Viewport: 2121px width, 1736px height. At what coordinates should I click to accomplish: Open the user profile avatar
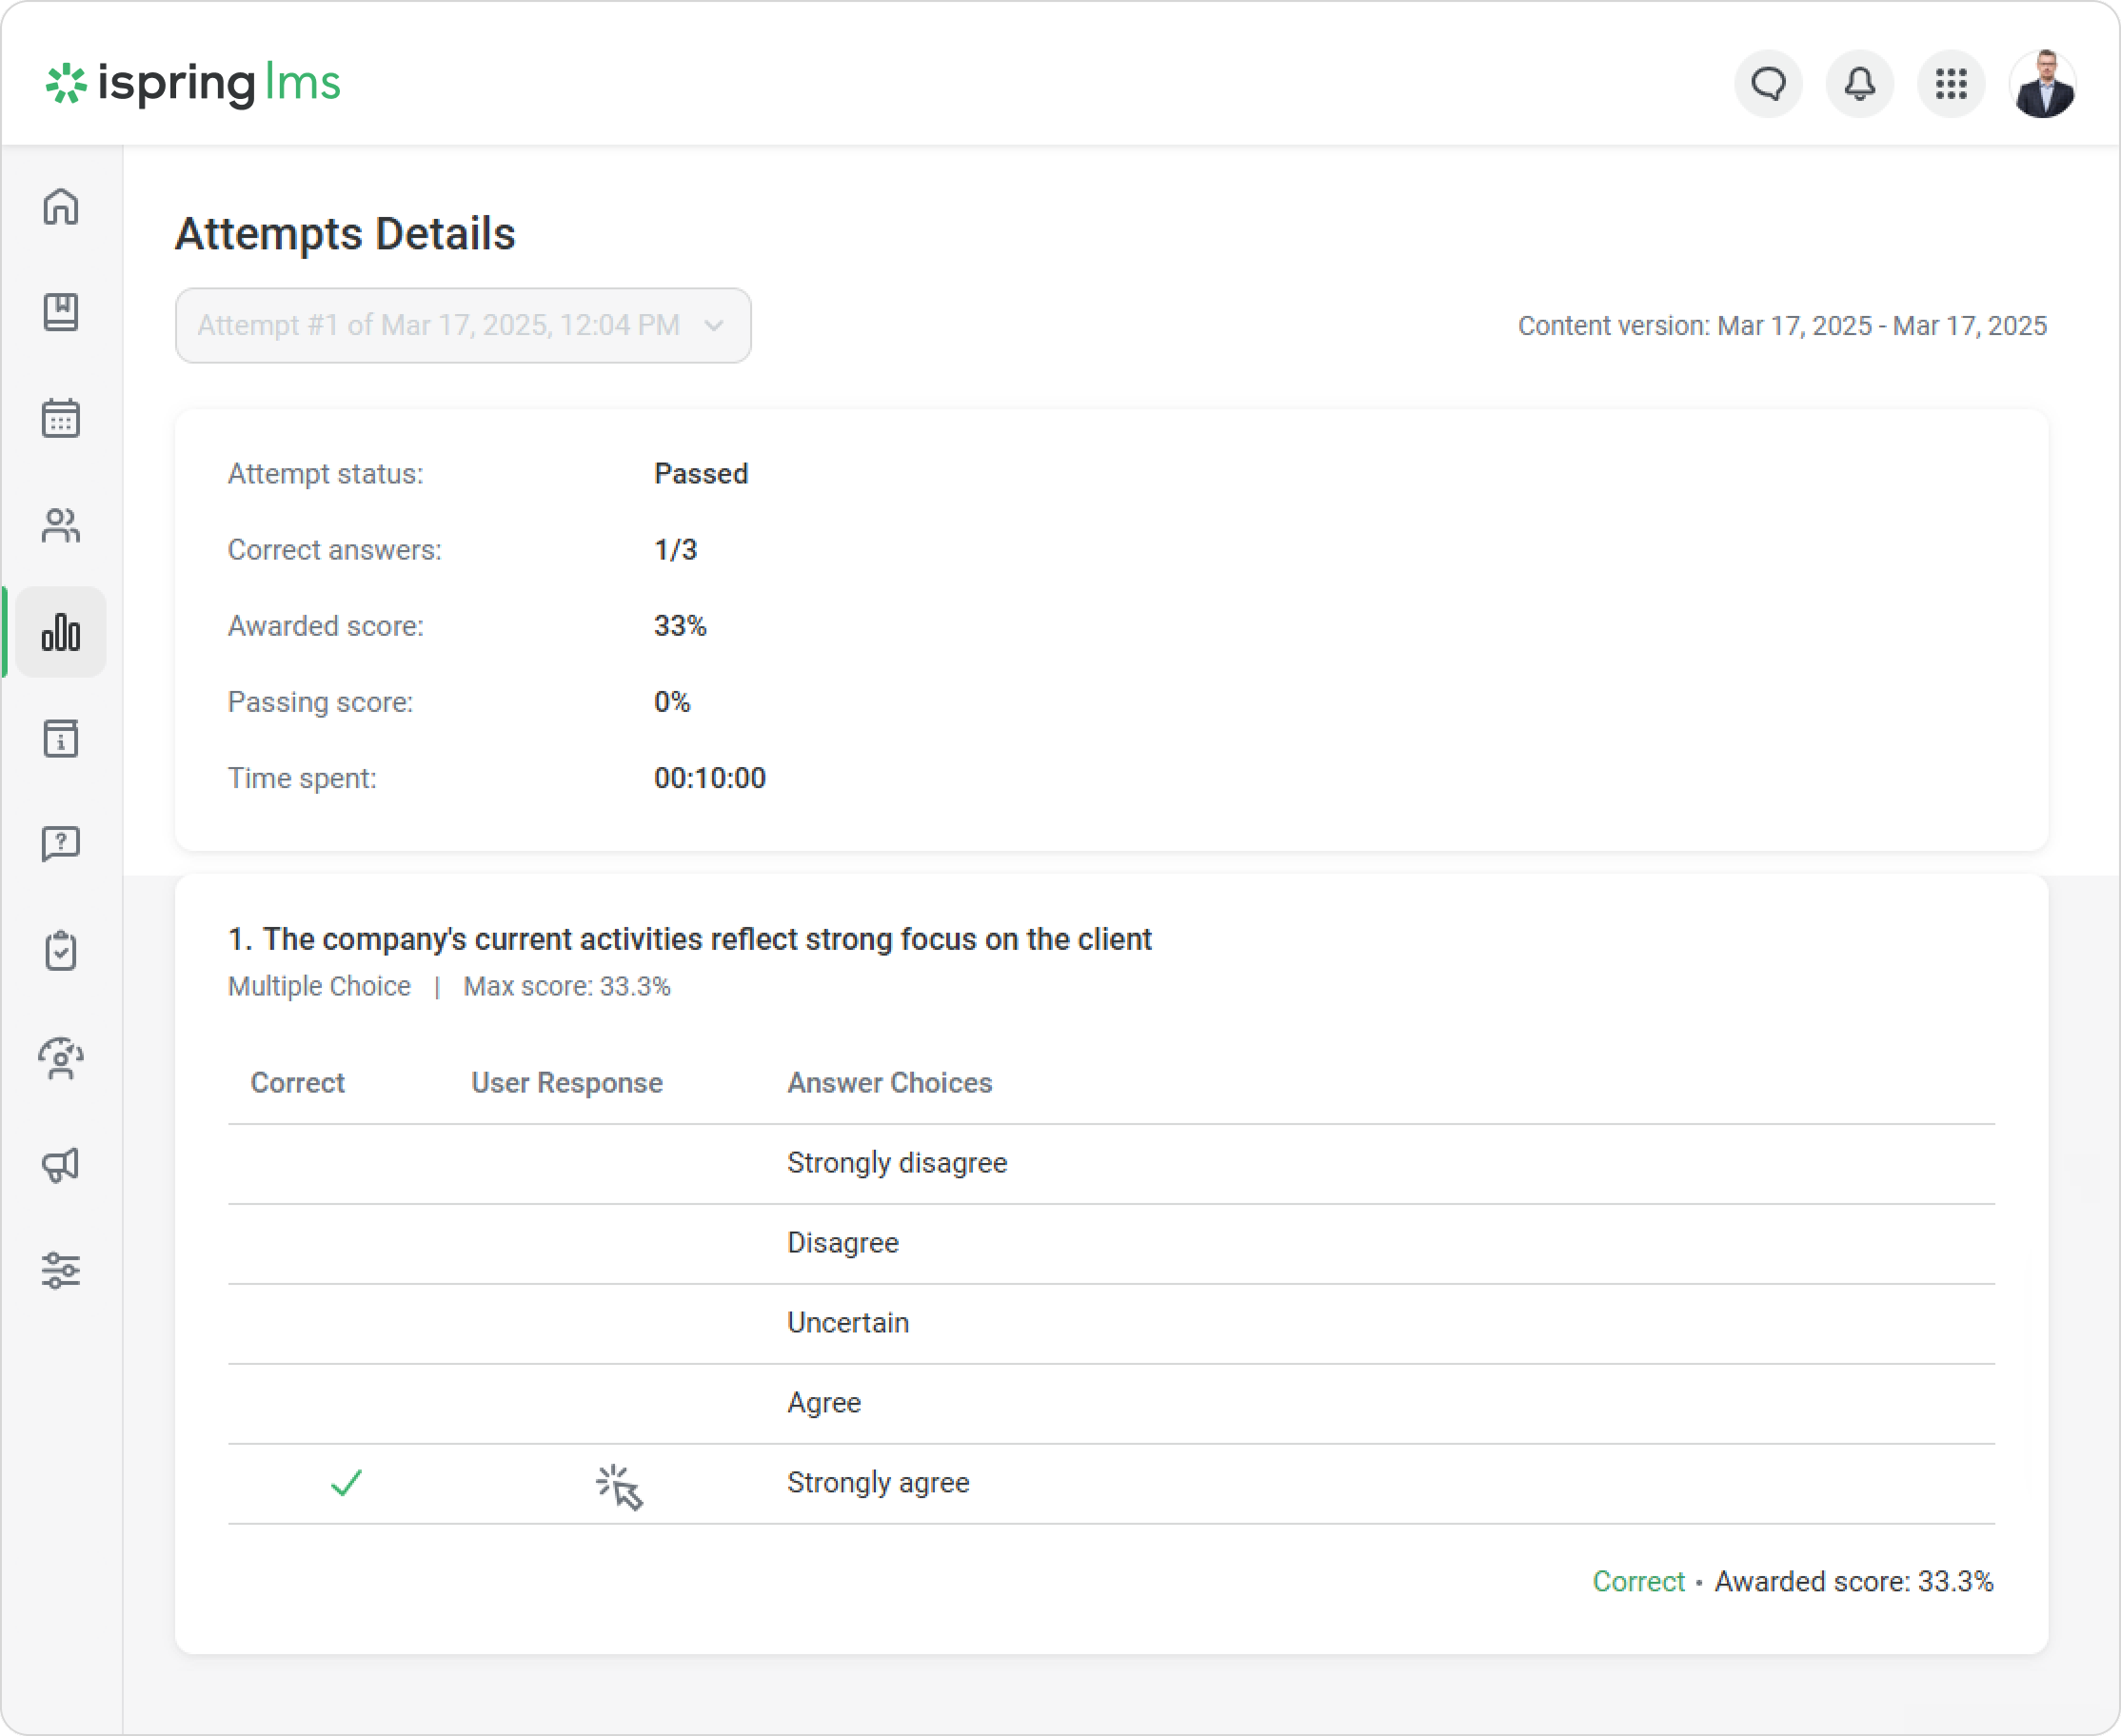click(x=2043, y=84)
